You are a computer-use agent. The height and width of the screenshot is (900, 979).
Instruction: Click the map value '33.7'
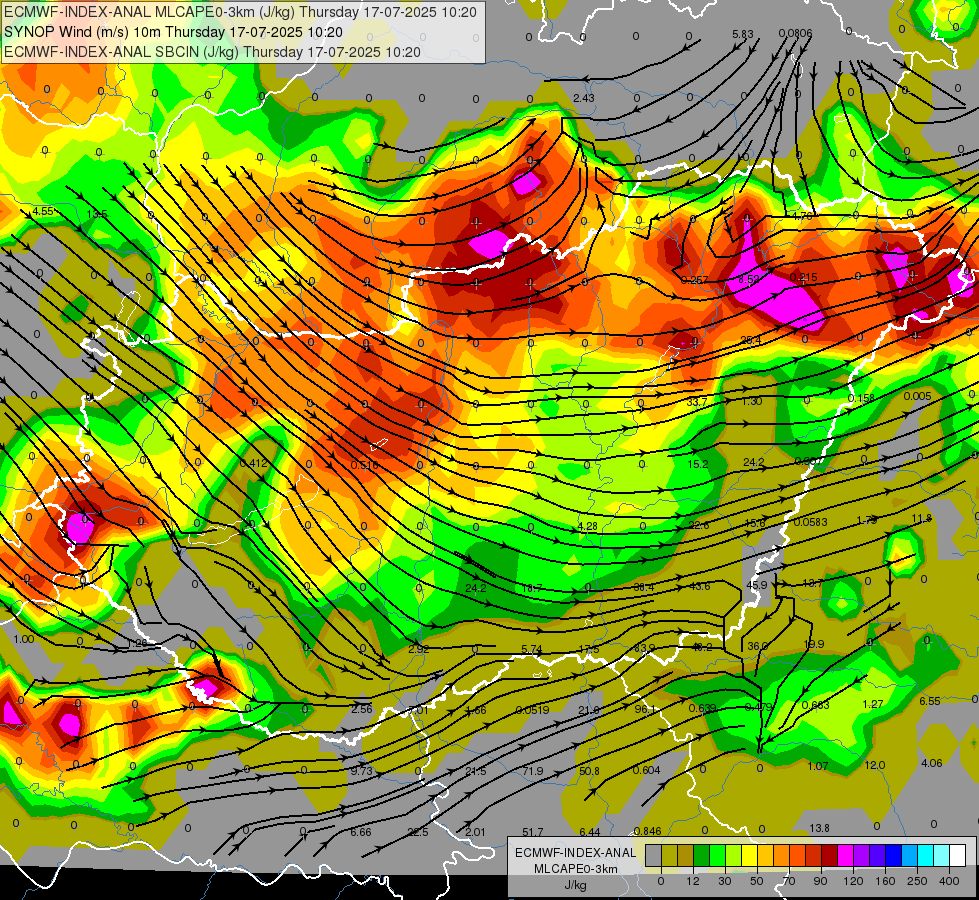pos(697,402)
